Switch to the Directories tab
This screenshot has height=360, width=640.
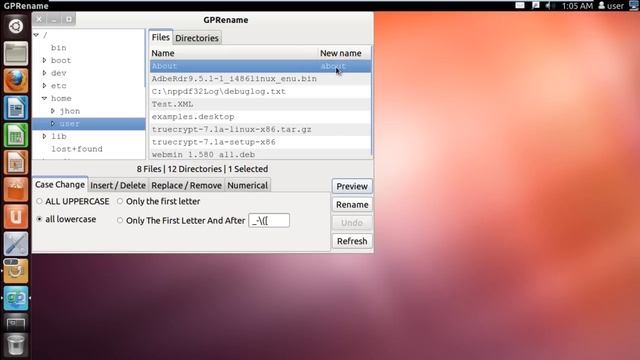coord(197,38)
